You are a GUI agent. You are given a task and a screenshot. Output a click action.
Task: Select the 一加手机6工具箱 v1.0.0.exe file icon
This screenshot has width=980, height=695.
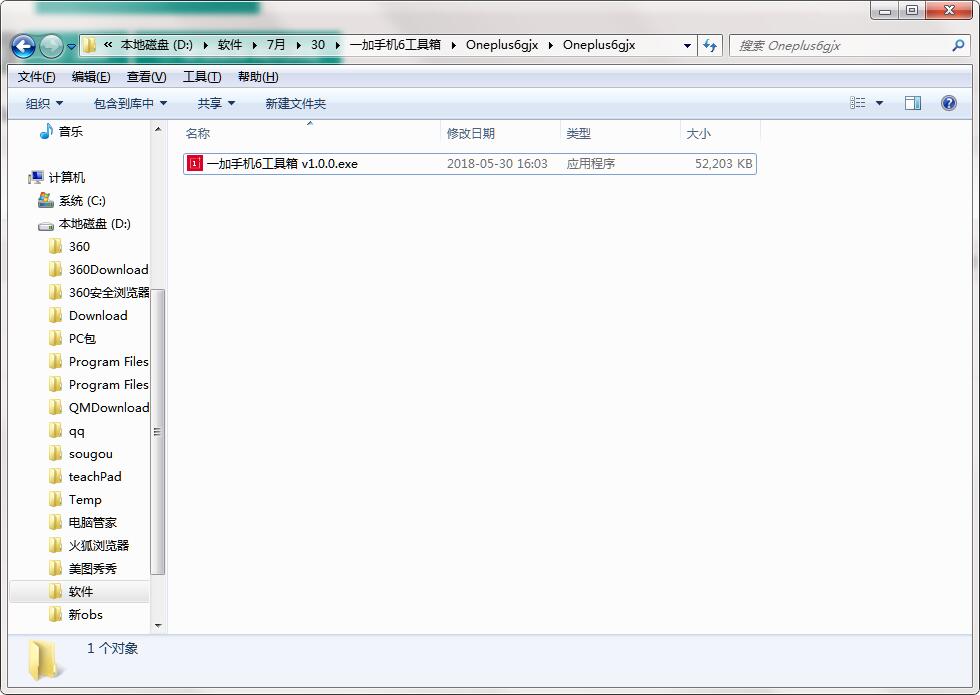(x=195, y=164)
